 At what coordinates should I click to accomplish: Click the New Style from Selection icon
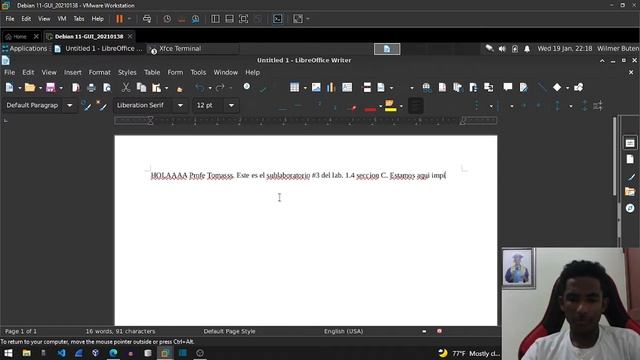tap(101, 105)
